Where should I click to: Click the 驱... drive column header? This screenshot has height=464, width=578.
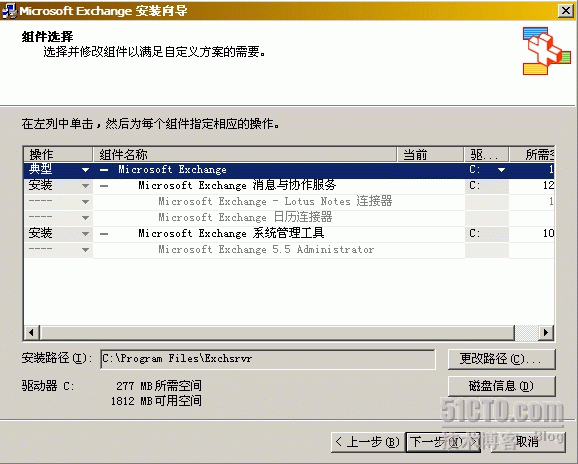coord(486,154)
